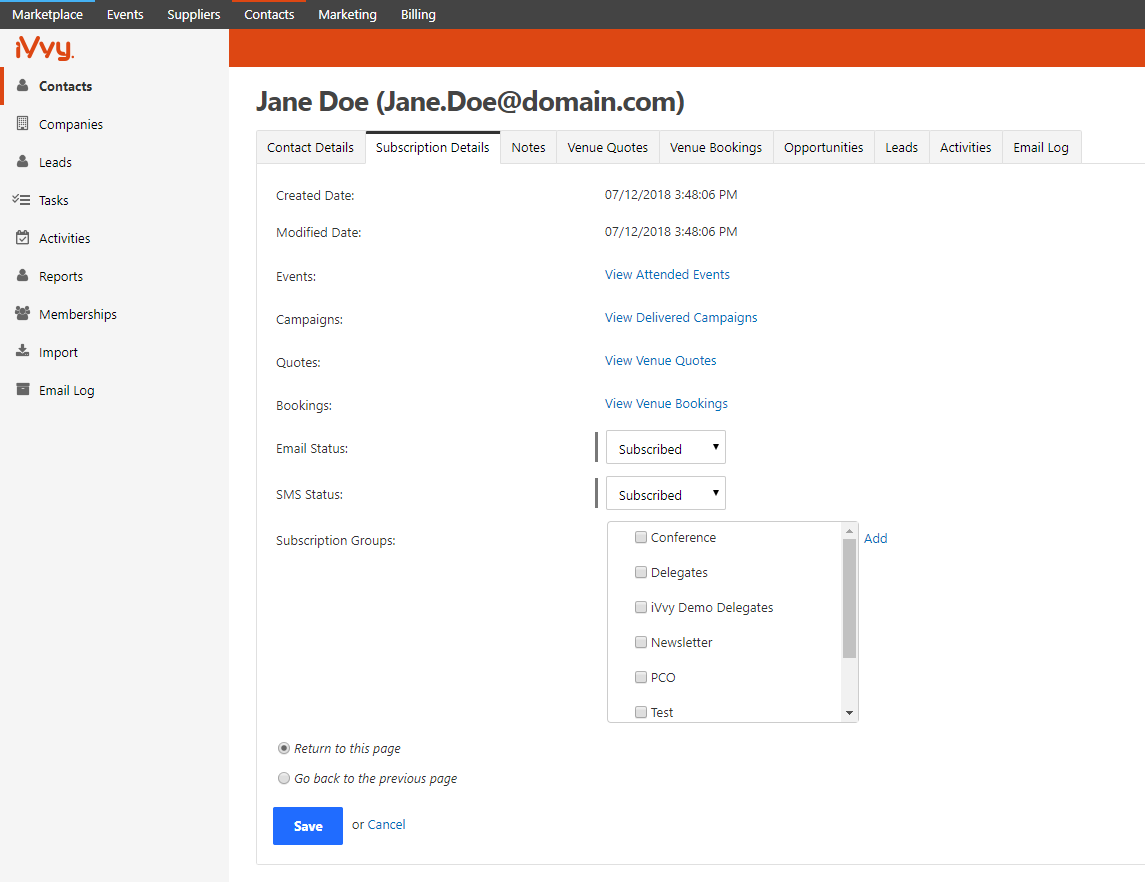Screen dimensions: 1145x882
Task: Open Tasks in the left sidebar
Action: (115, 200)
